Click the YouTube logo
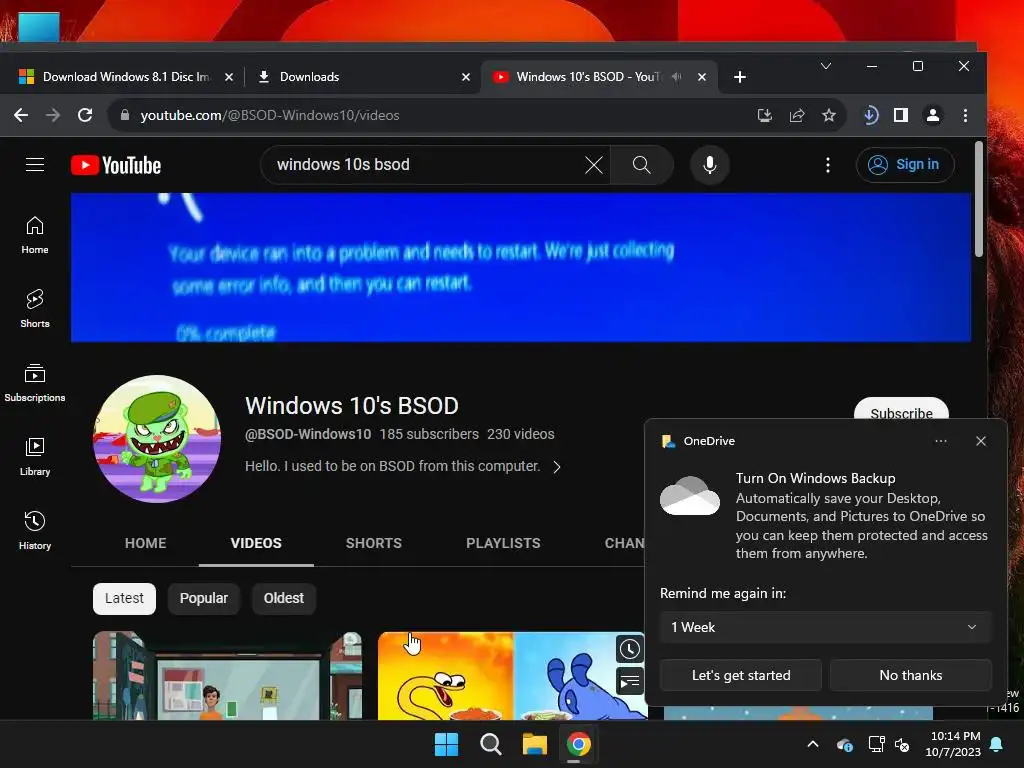The image size is (1024, 768). coord(116,165)
